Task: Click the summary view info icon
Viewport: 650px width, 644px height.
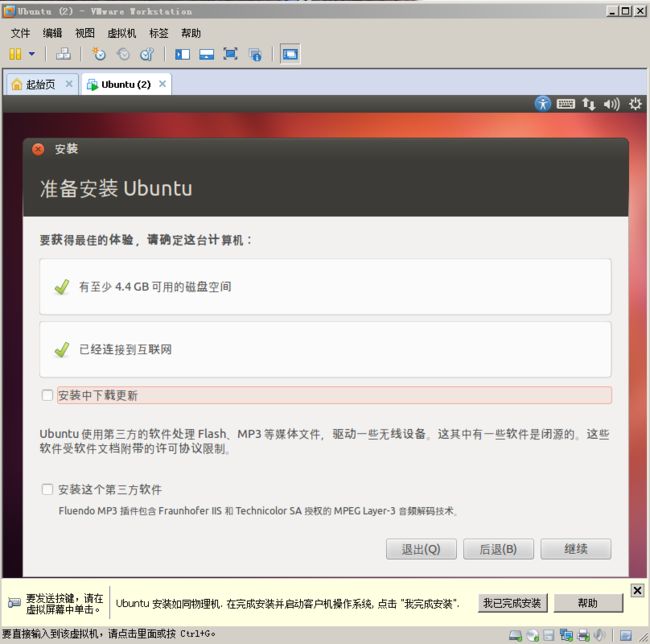Action: [x=255, y=54]
